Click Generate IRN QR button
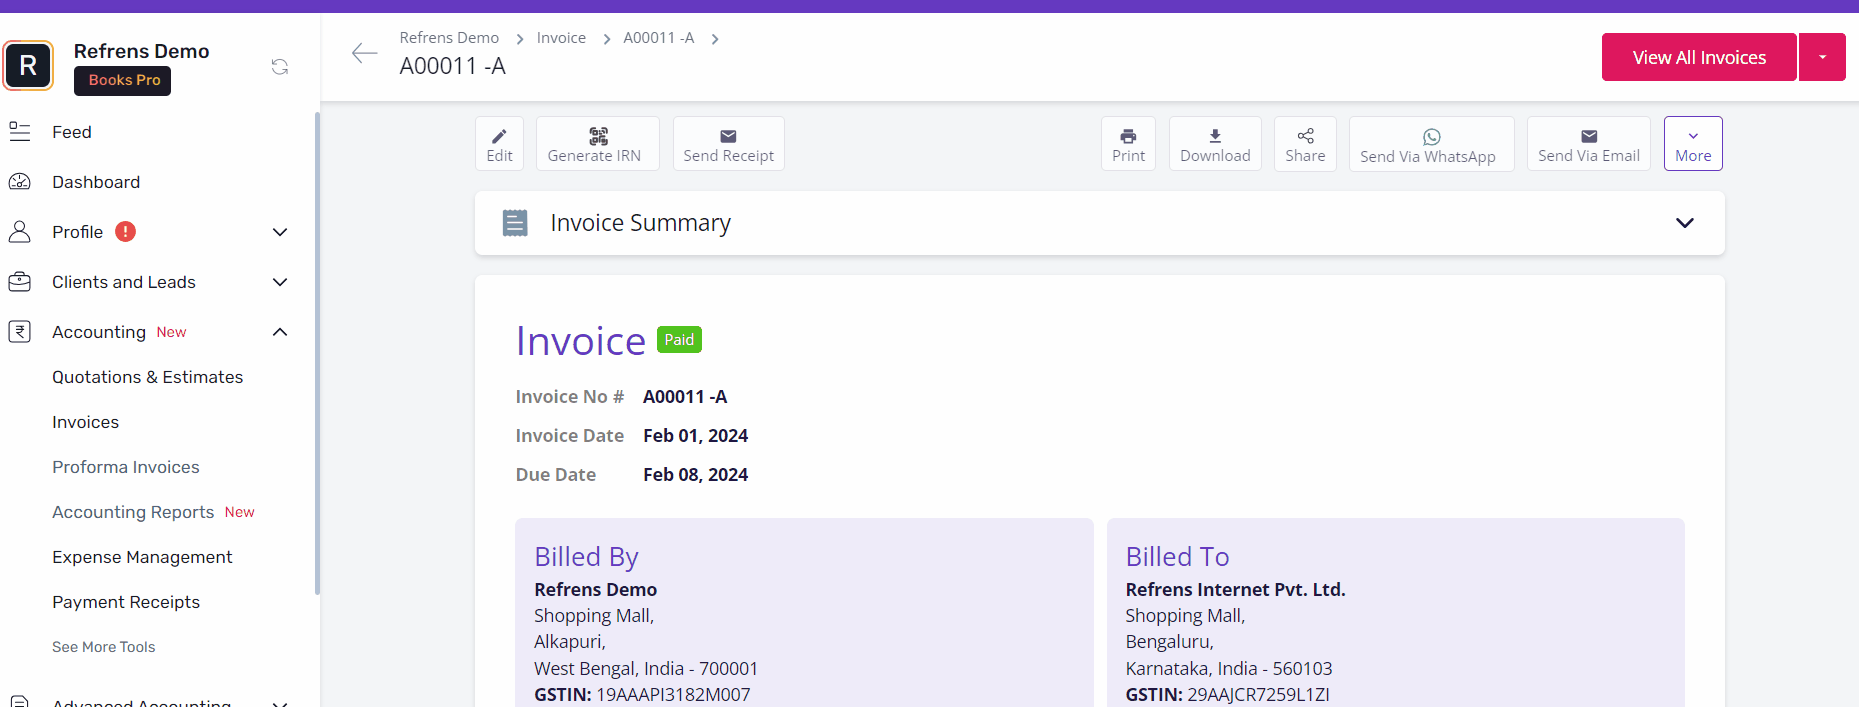The height and width of the screenshot is (707, 1859). click(x=597, y=144)
